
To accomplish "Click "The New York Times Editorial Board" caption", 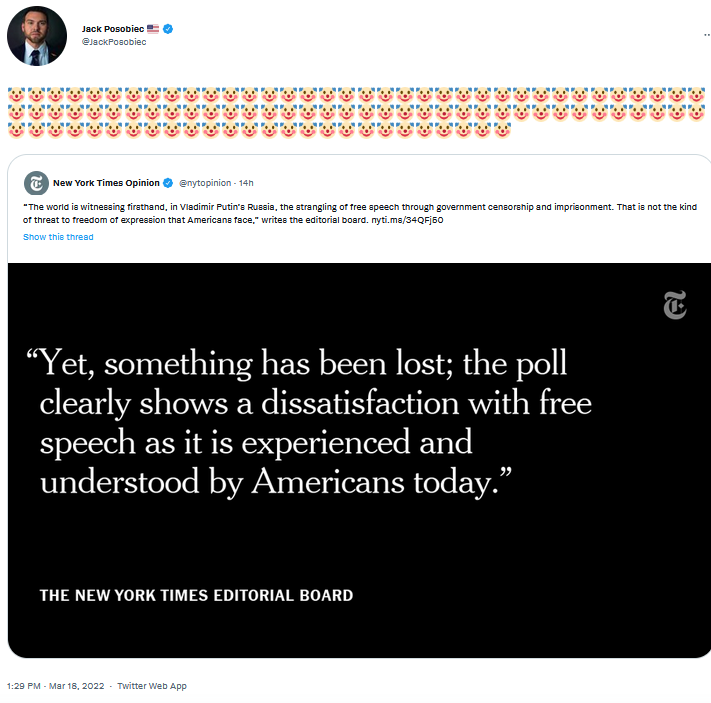I will pos(196,595).
